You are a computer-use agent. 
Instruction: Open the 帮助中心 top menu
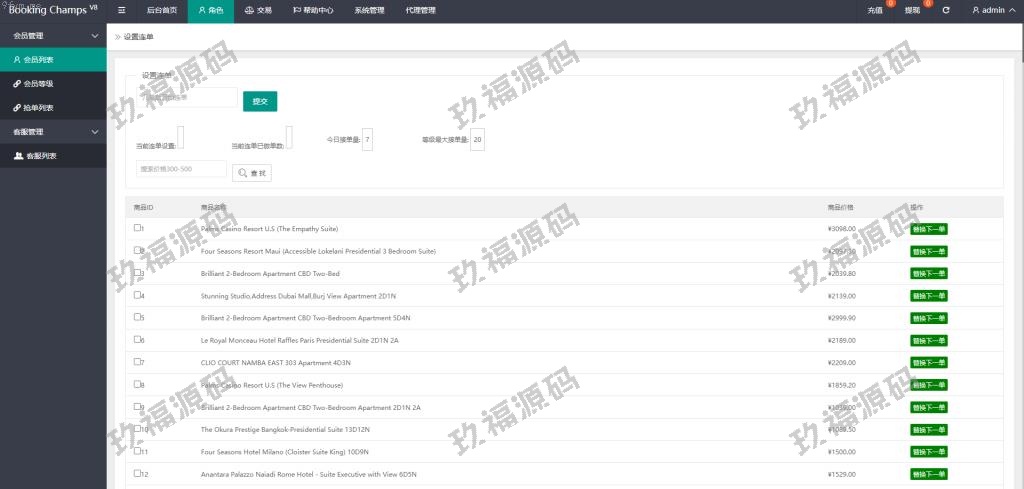tap(313, 10)
